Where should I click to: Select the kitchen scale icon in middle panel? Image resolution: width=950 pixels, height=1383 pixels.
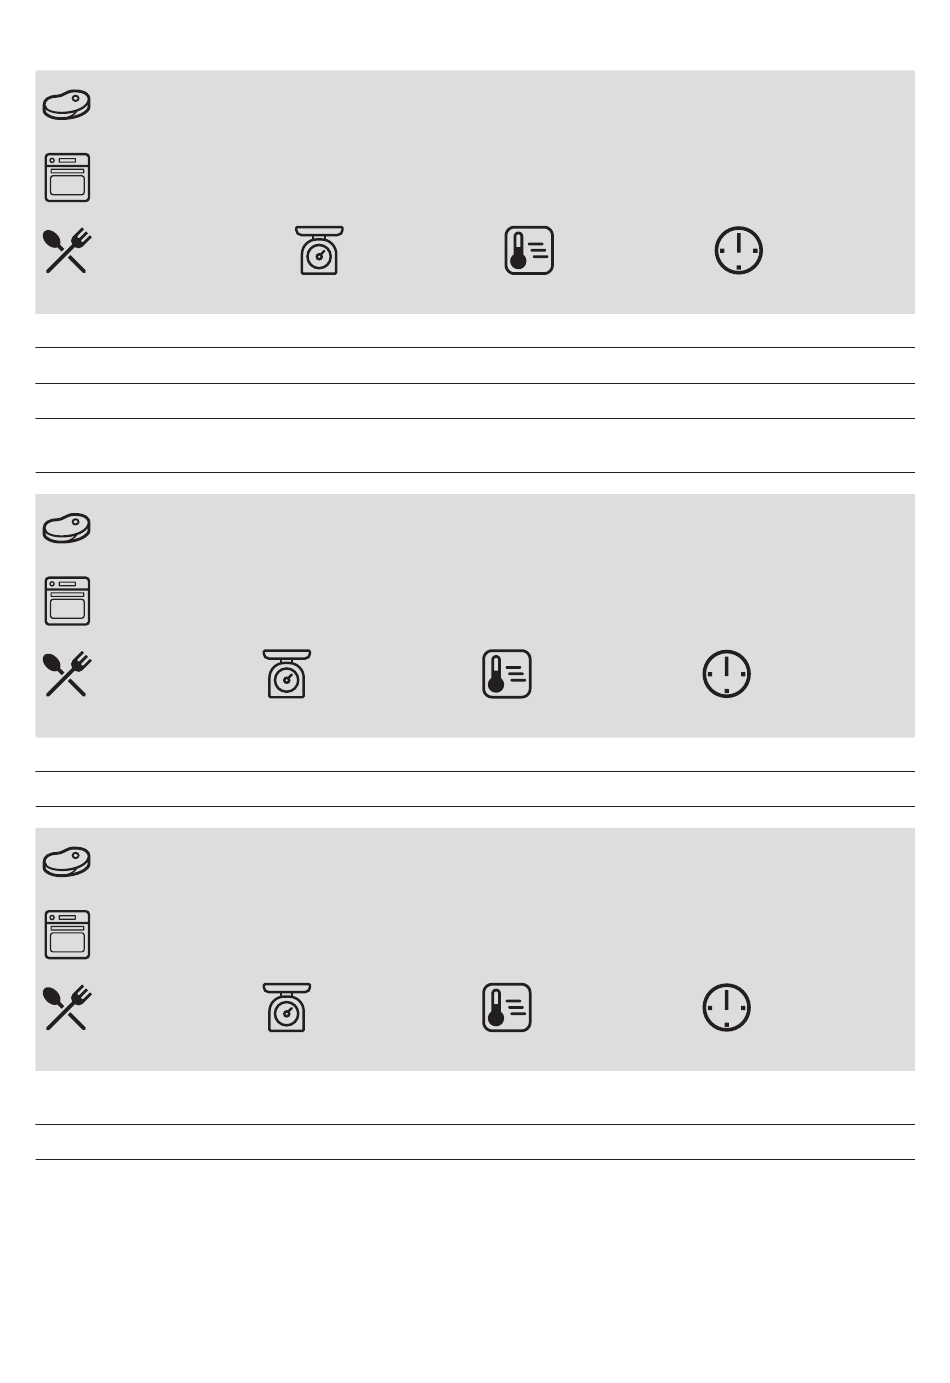point(287,673)
